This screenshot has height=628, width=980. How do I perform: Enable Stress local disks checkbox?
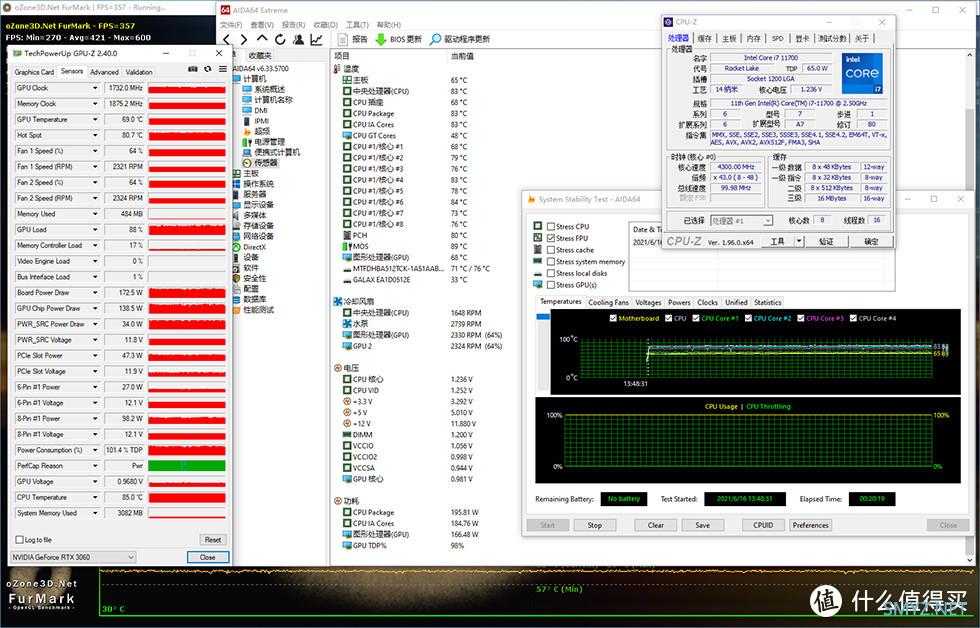(x=551, y=273)
